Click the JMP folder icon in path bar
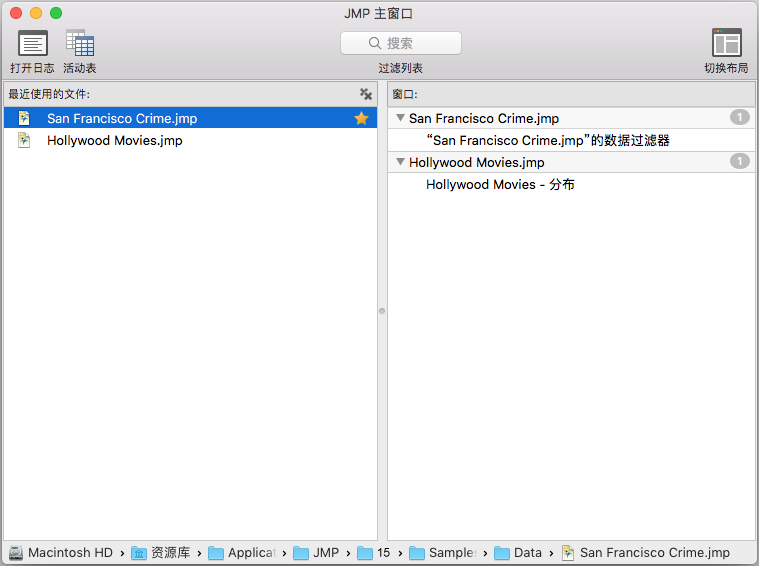Image resolution: width=759 pixels, height=566 pixels. 301,553
